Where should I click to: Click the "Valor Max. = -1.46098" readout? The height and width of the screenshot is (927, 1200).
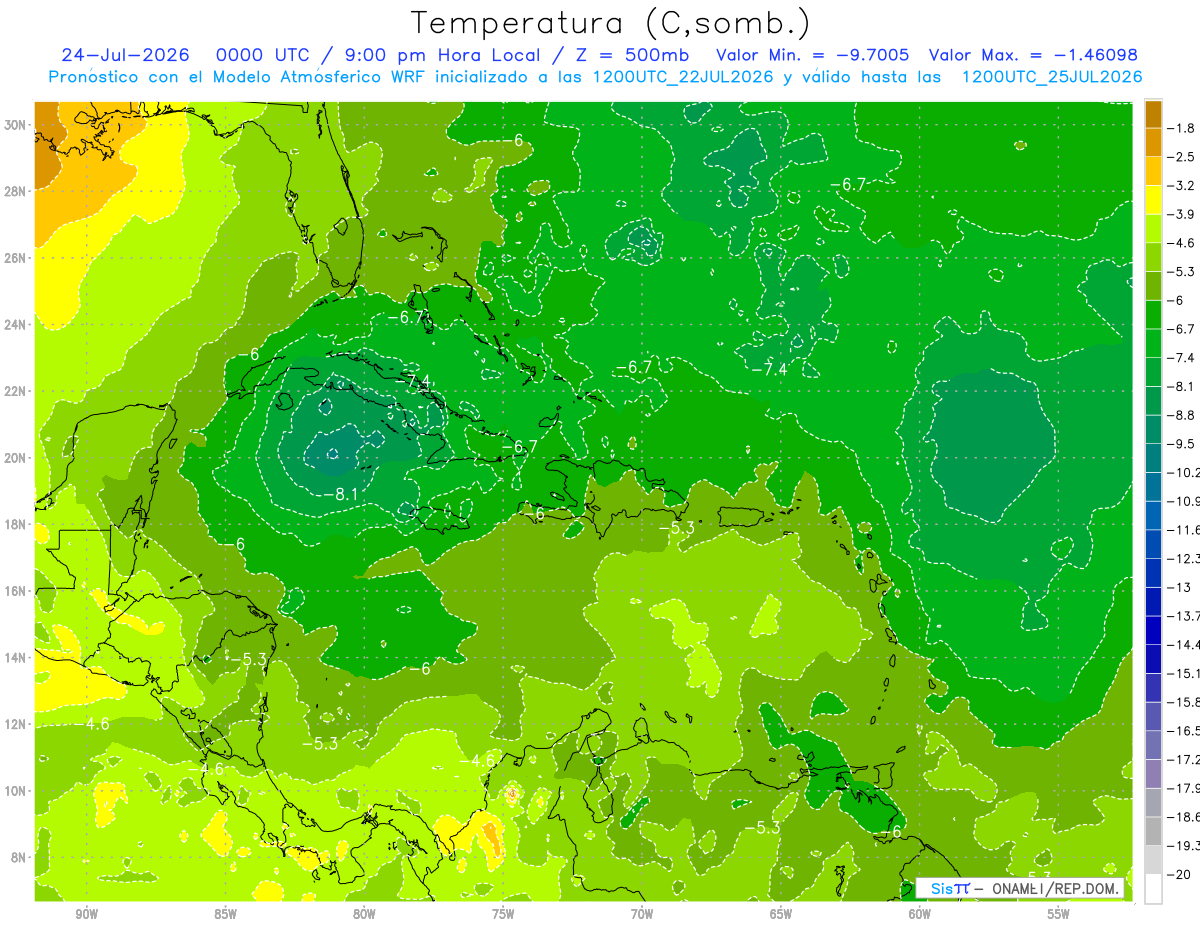point(1033,55)
